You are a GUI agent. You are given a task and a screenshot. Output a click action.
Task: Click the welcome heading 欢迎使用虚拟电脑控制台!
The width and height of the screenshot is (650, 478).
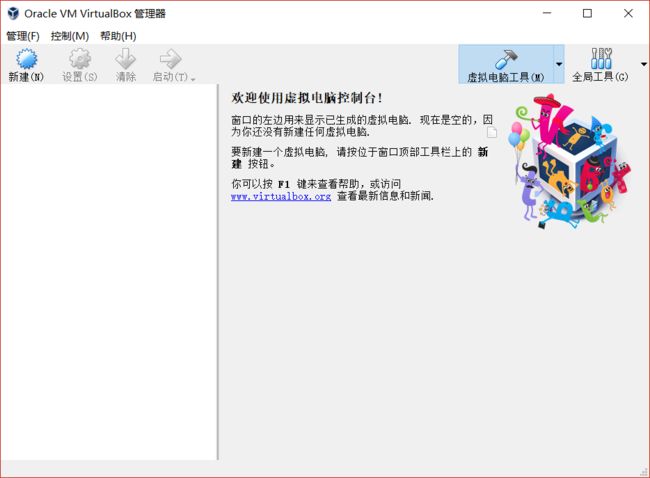307,98
